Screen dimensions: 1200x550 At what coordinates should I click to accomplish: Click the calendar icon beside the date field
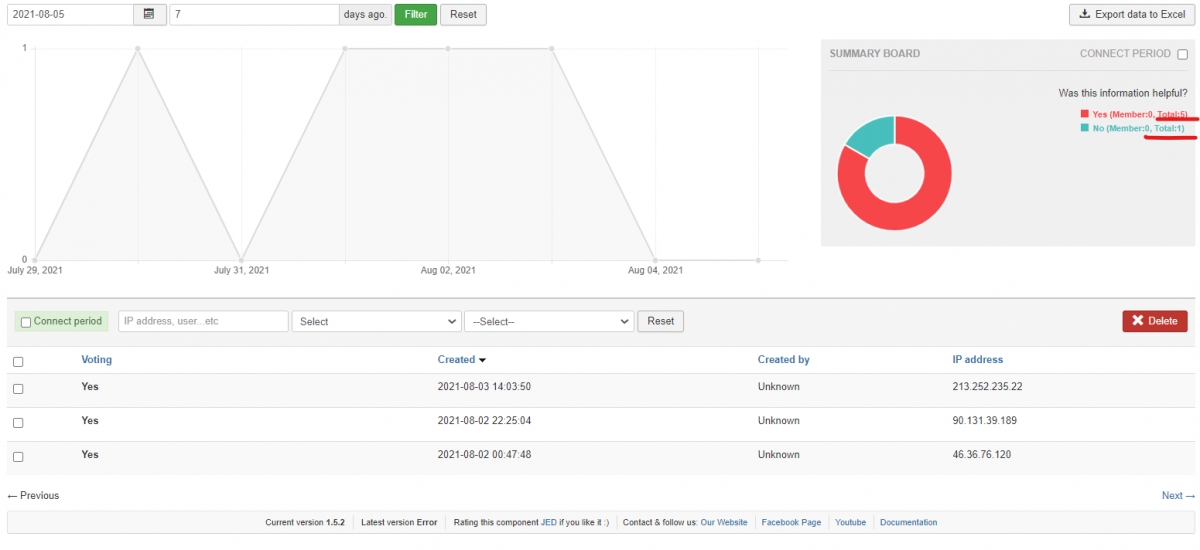click(149, 14)
